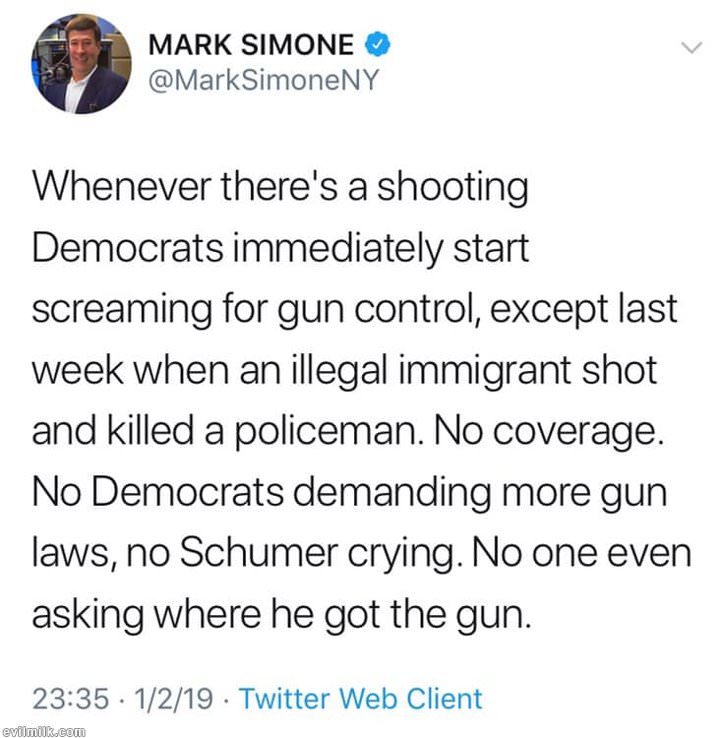Image resolution: width=720 pixels, height=738 pixels.
Task: Click the last line "asking where he got the gun."
Action: 281,616
